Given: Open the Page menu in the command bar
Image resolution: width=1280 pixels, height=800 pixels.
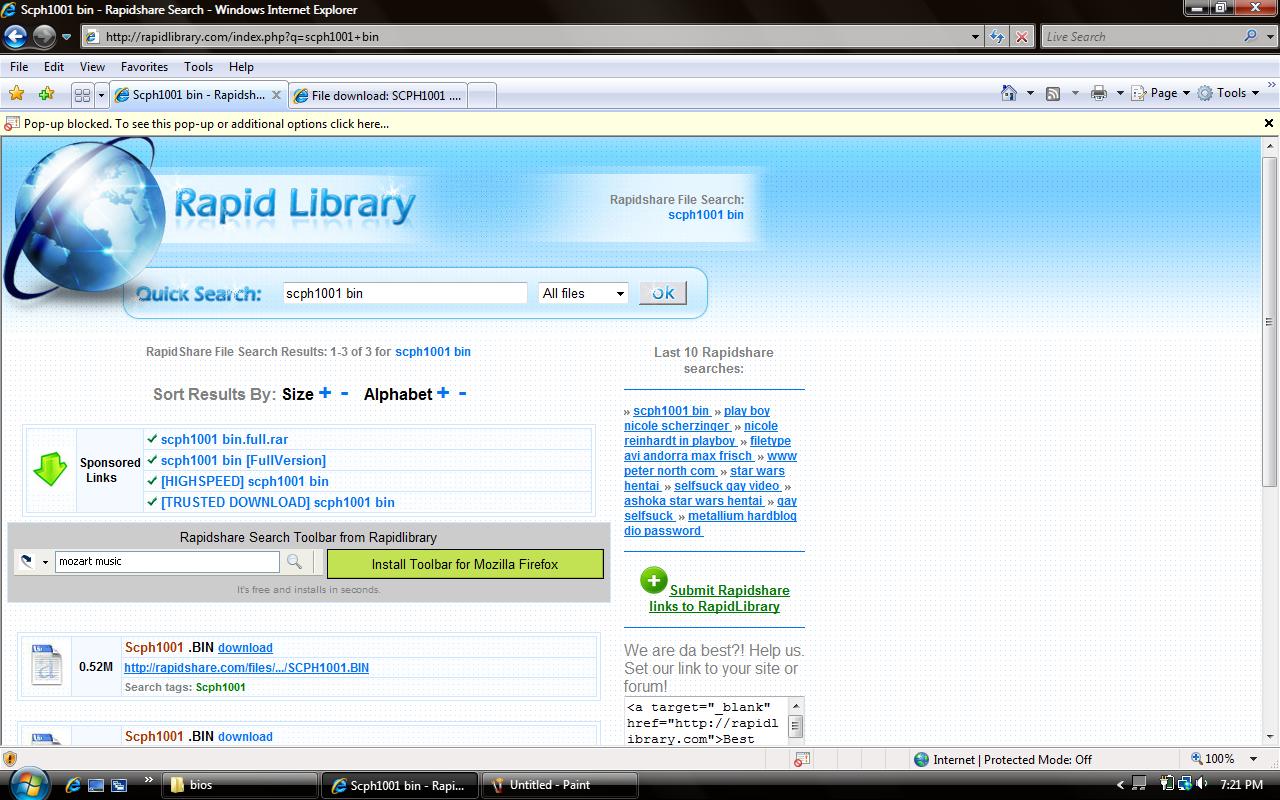Looking at the screenshot, I should point(1160,93).
